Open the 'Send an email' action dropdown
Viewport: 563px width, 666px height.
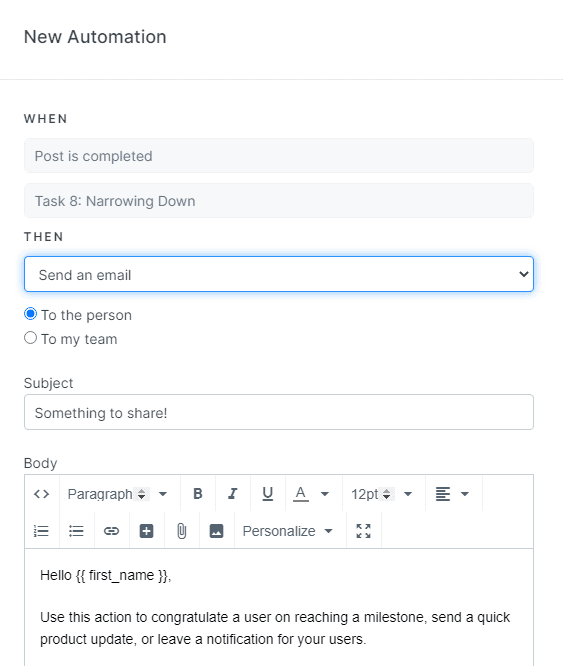(279, 274)
